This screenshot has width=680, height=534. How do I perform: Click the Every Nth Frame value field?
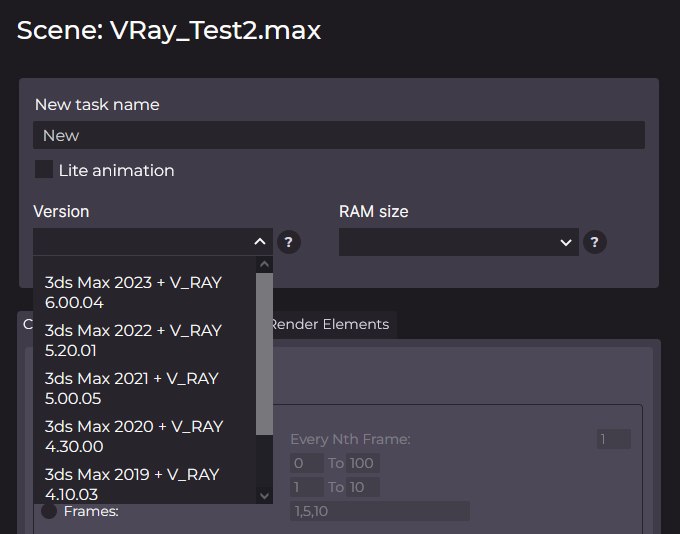click(x=614, y=439)
